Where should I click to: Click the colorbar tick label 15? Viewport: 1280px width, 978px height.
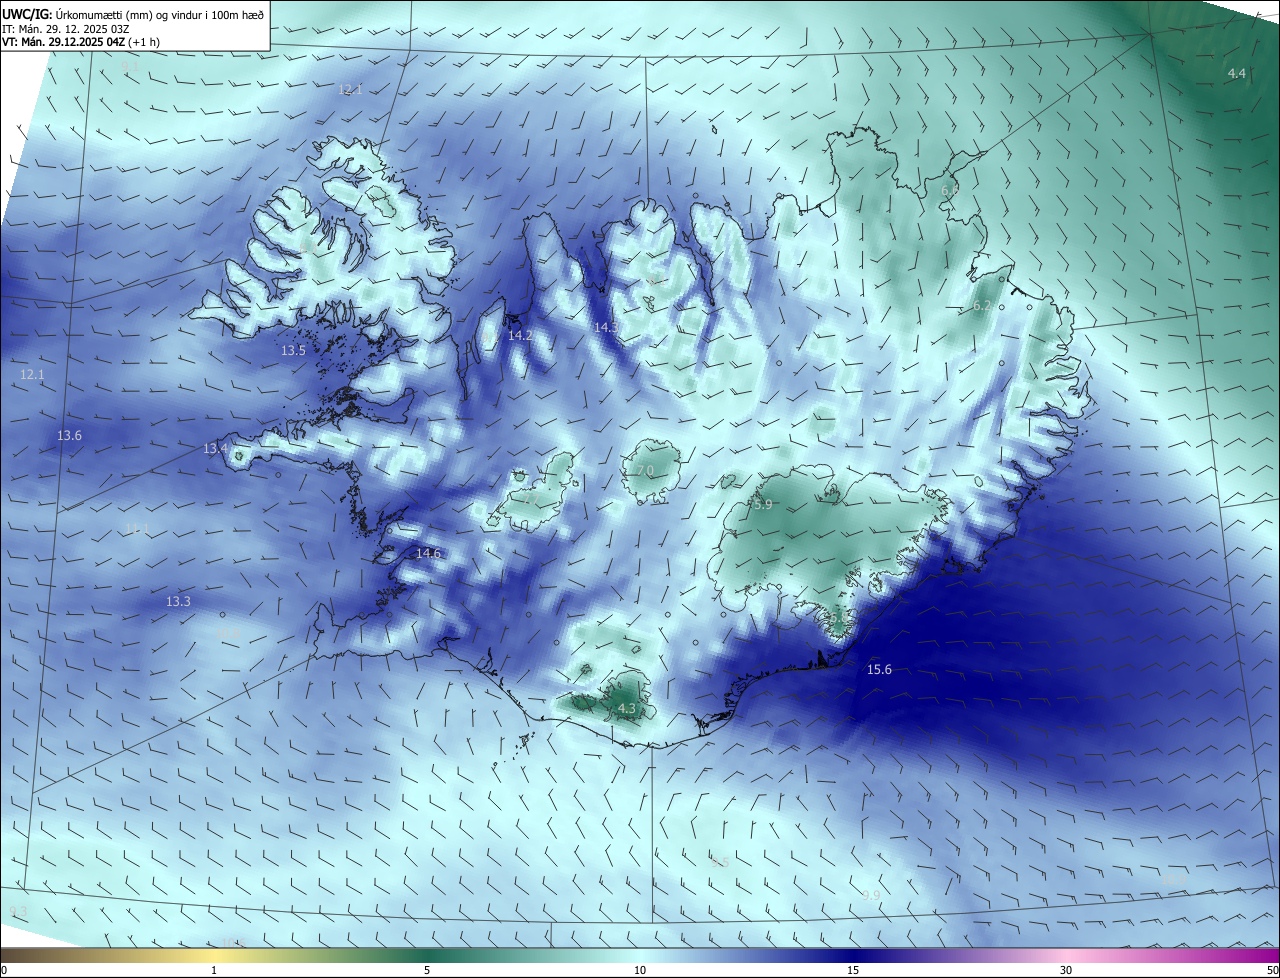point(853,971)
